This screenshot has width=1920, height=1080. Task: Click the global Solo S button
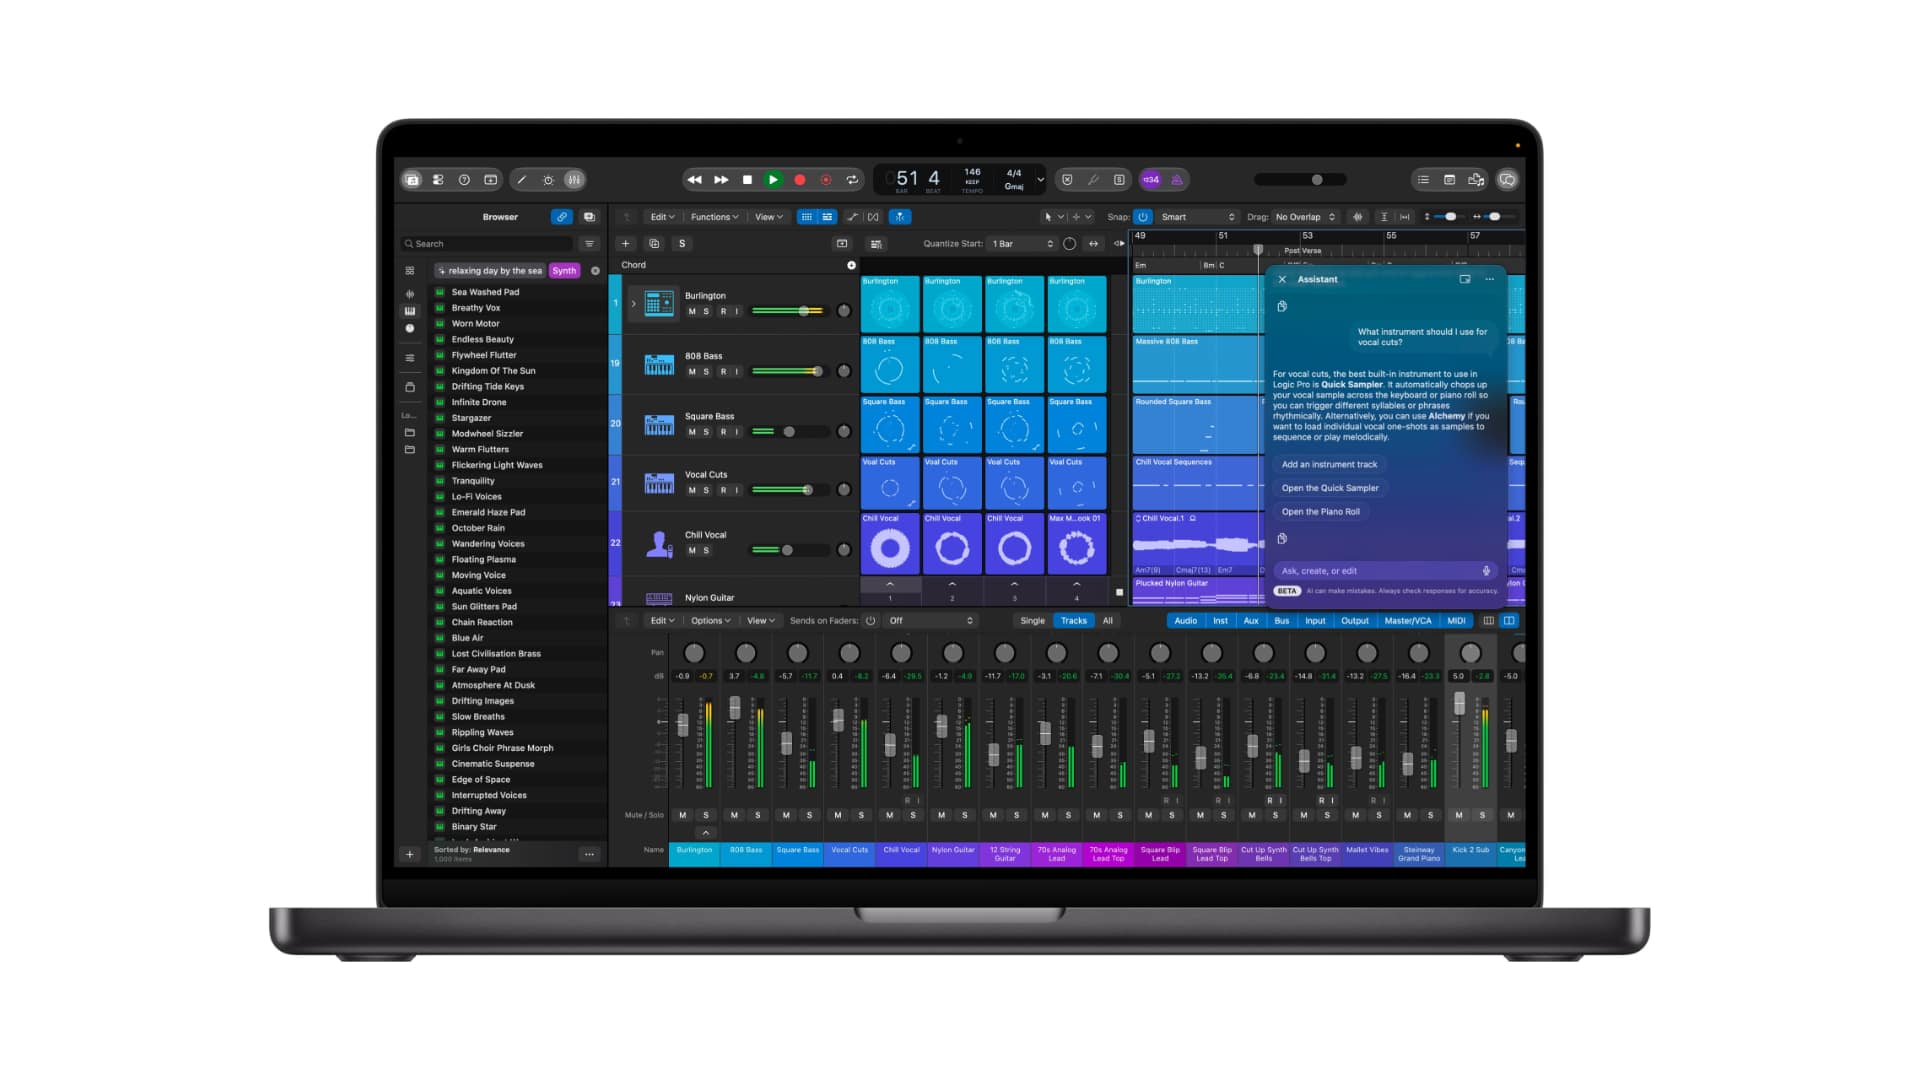[682, 244]
